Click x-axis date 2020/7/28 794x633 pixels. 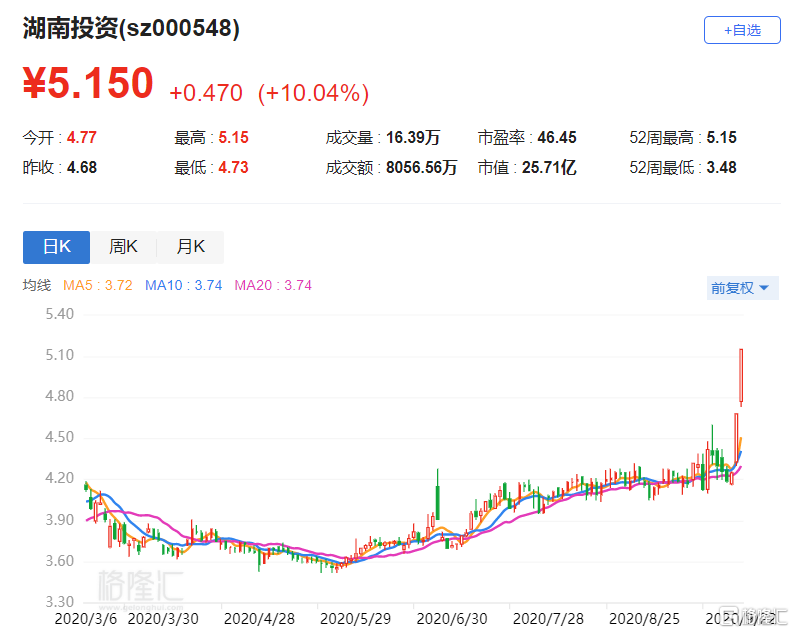(548, 619)
